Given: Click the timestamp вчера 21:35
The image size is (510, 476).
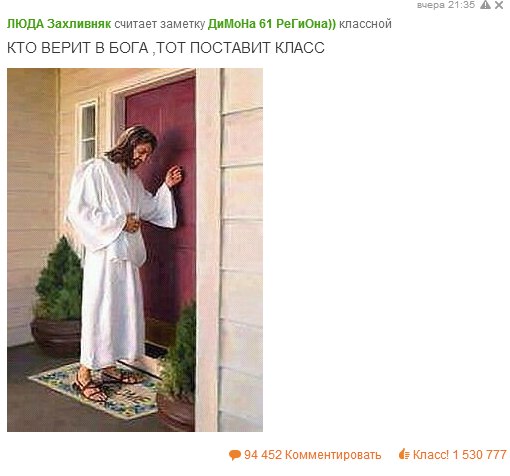Looking at the screenshot, I should (446, 5).
